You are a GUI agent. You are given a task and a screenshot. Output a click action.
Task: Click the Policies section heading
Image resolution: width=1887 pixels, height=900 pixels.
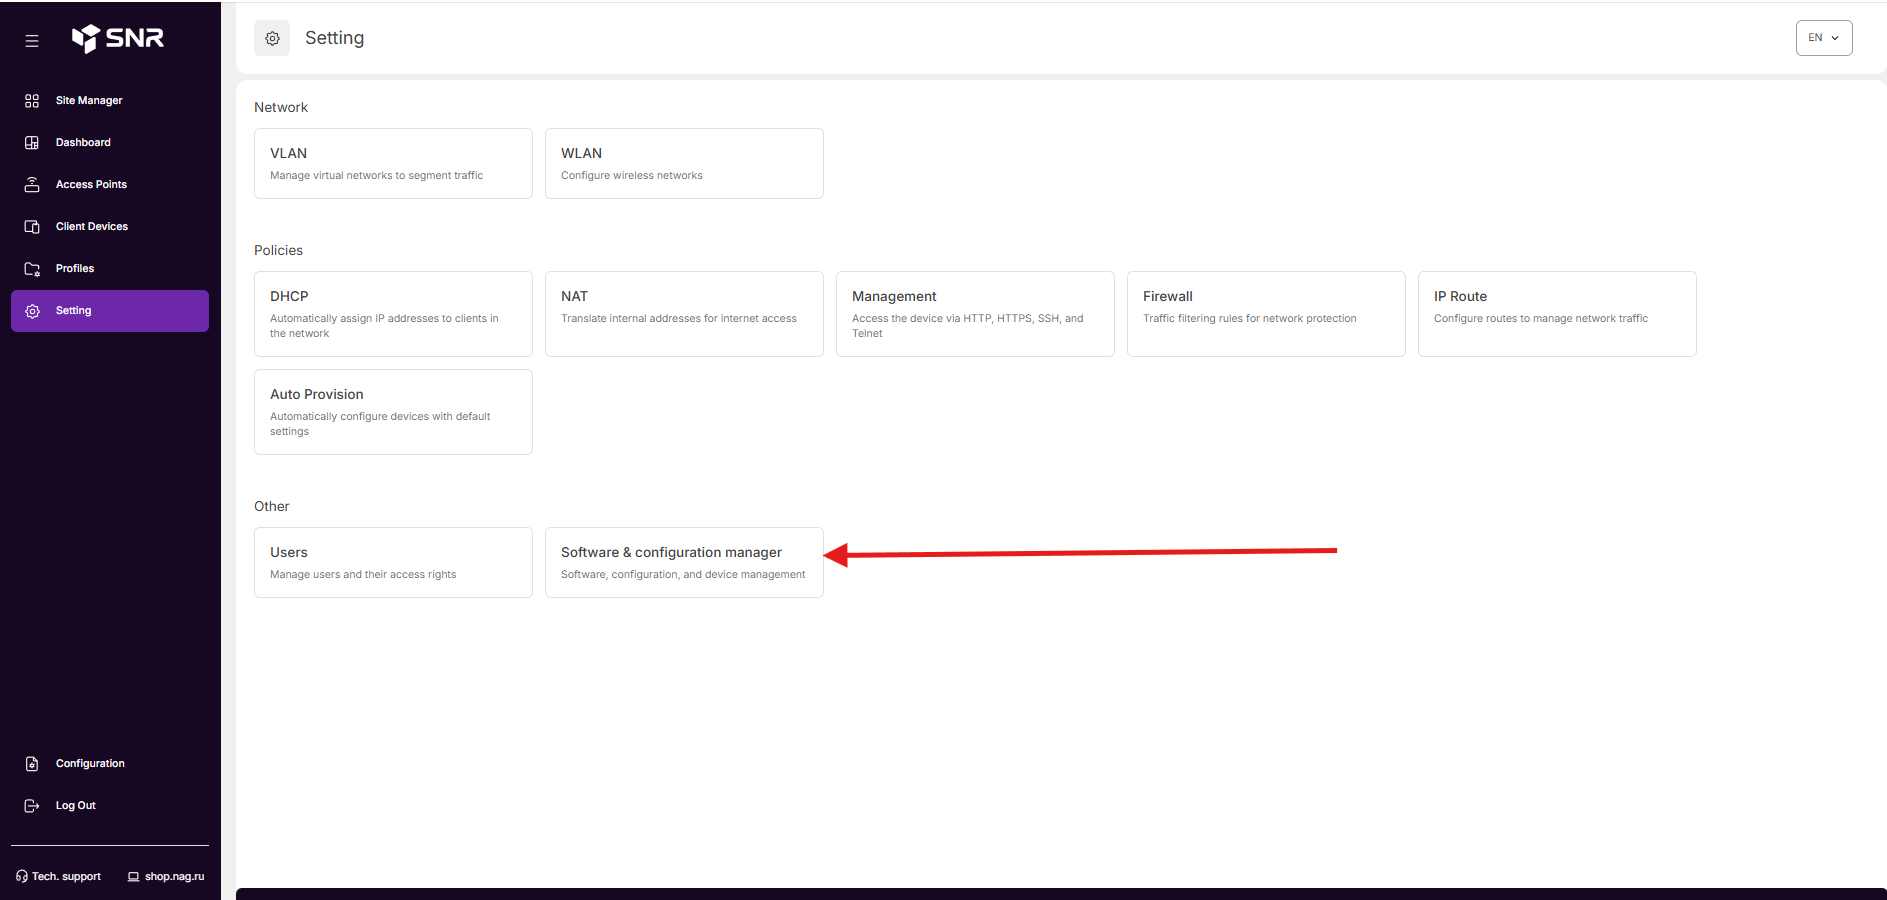tap(278, 250)
